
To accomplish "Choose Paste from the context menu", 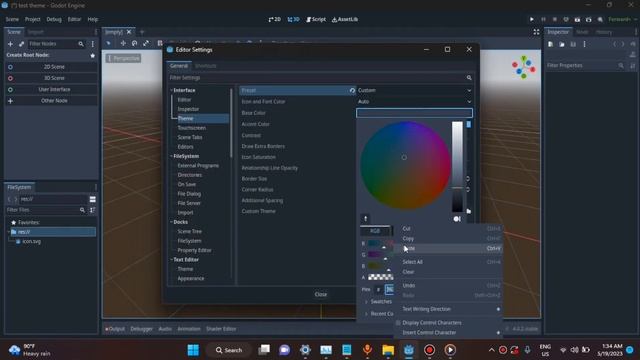I will (x=449, y=248).
